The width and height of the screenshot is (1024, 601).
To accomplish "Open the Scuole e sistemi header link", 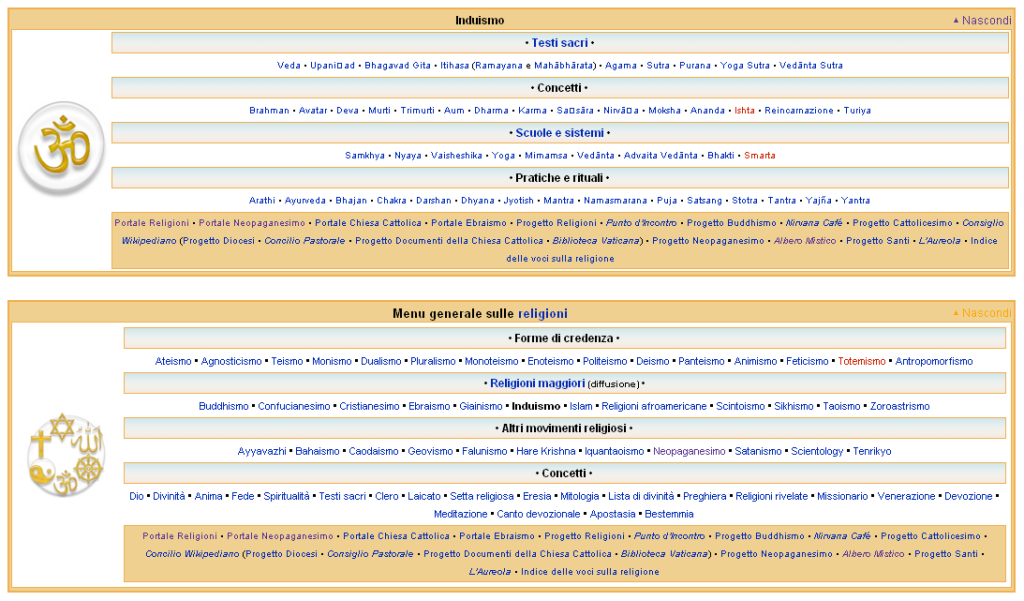I will click(560, 133).
